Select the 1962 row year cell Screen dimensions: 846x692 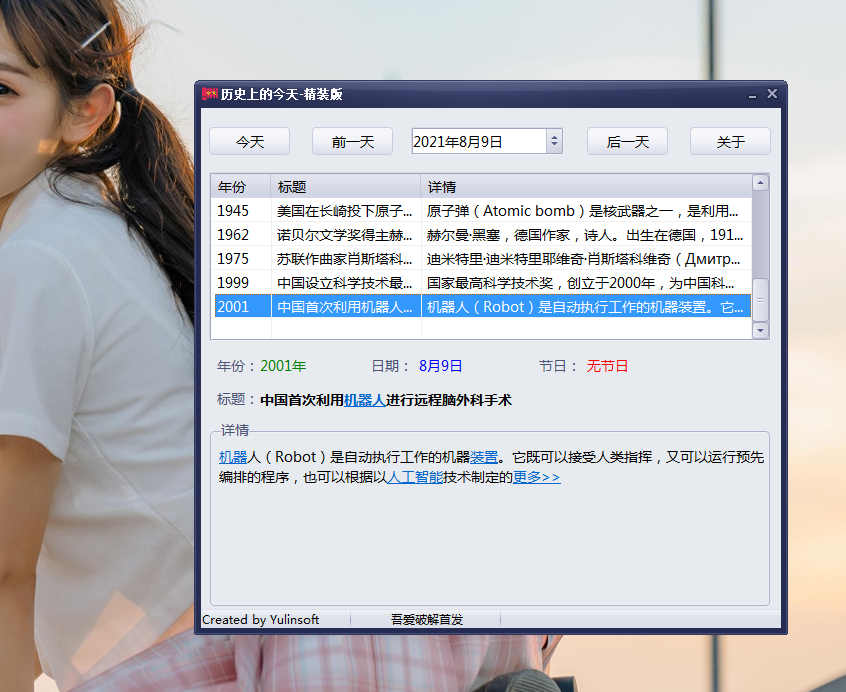(233, 235)
